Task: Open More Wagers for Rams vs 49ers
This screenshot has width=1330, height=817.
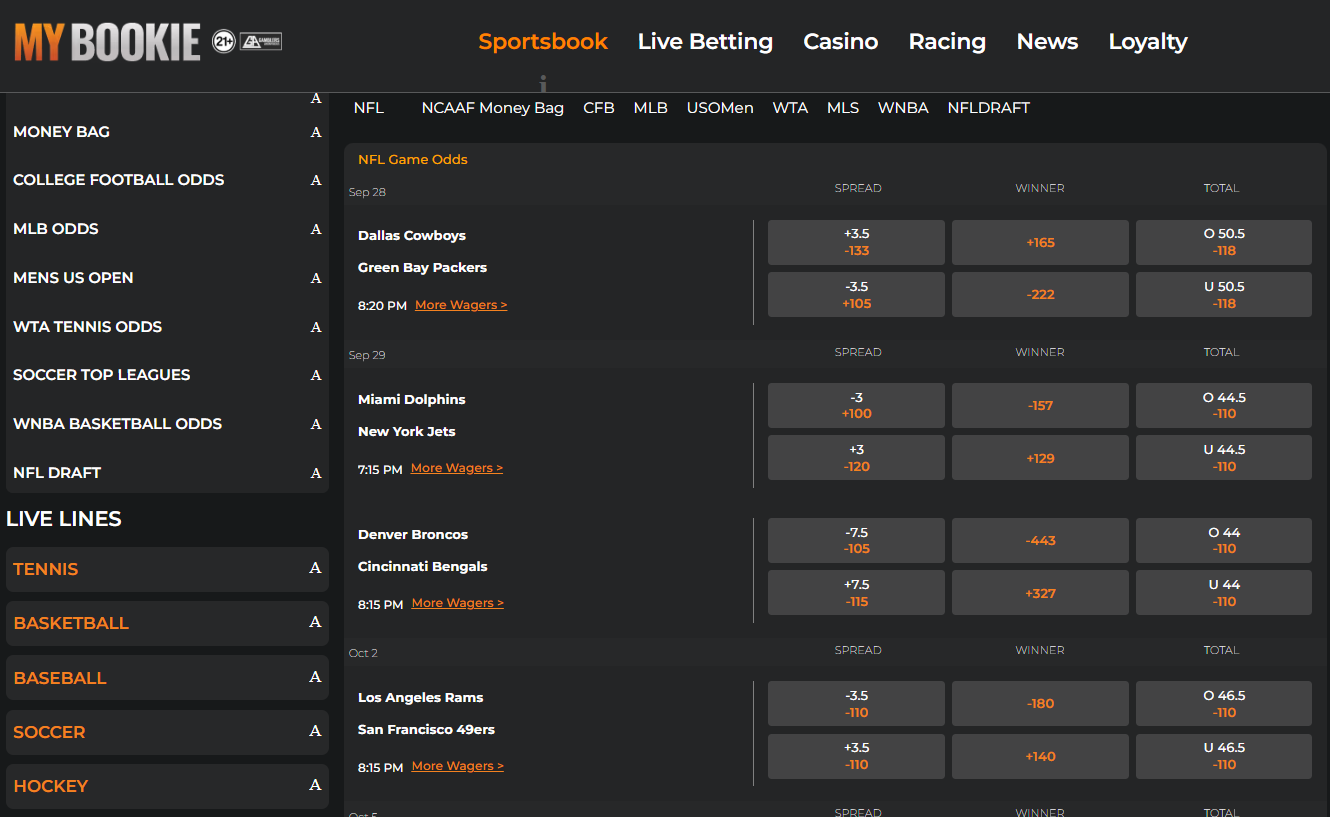Action: [457, 765]
